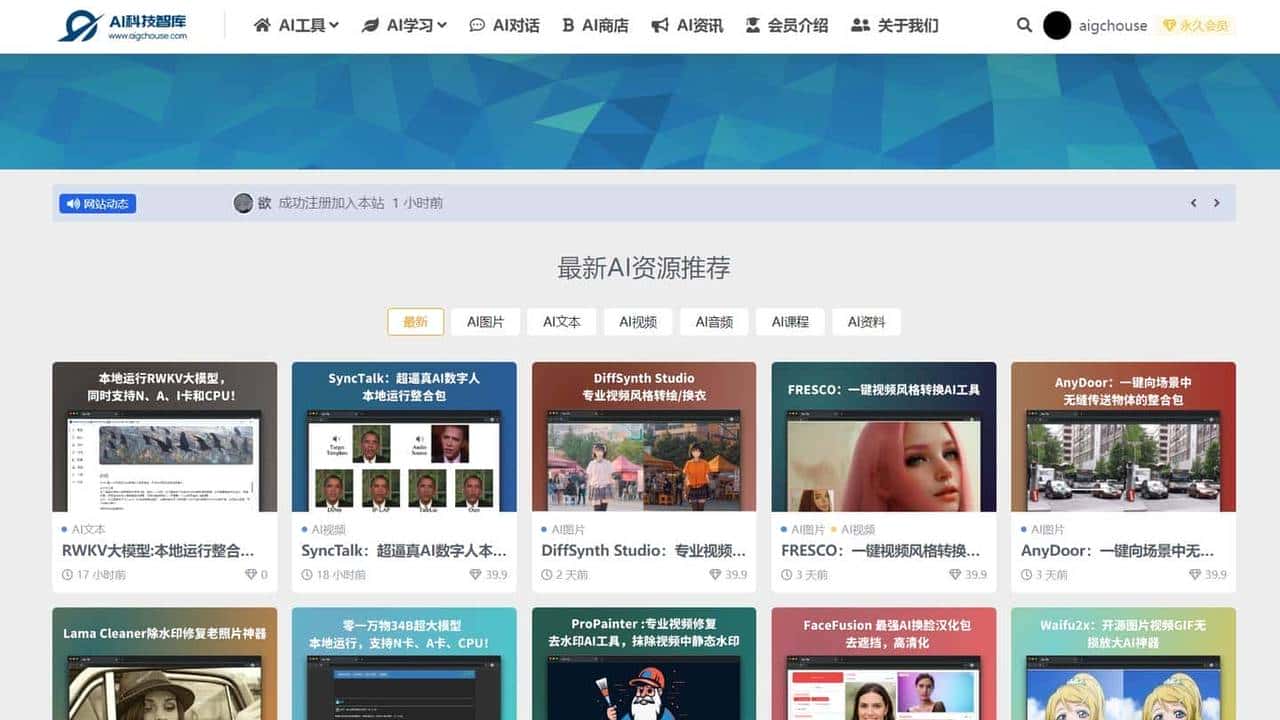Screen dimensions: 1280x720
Task: Click the speech bubble icon for AI对话
Action: pos(478,25)
